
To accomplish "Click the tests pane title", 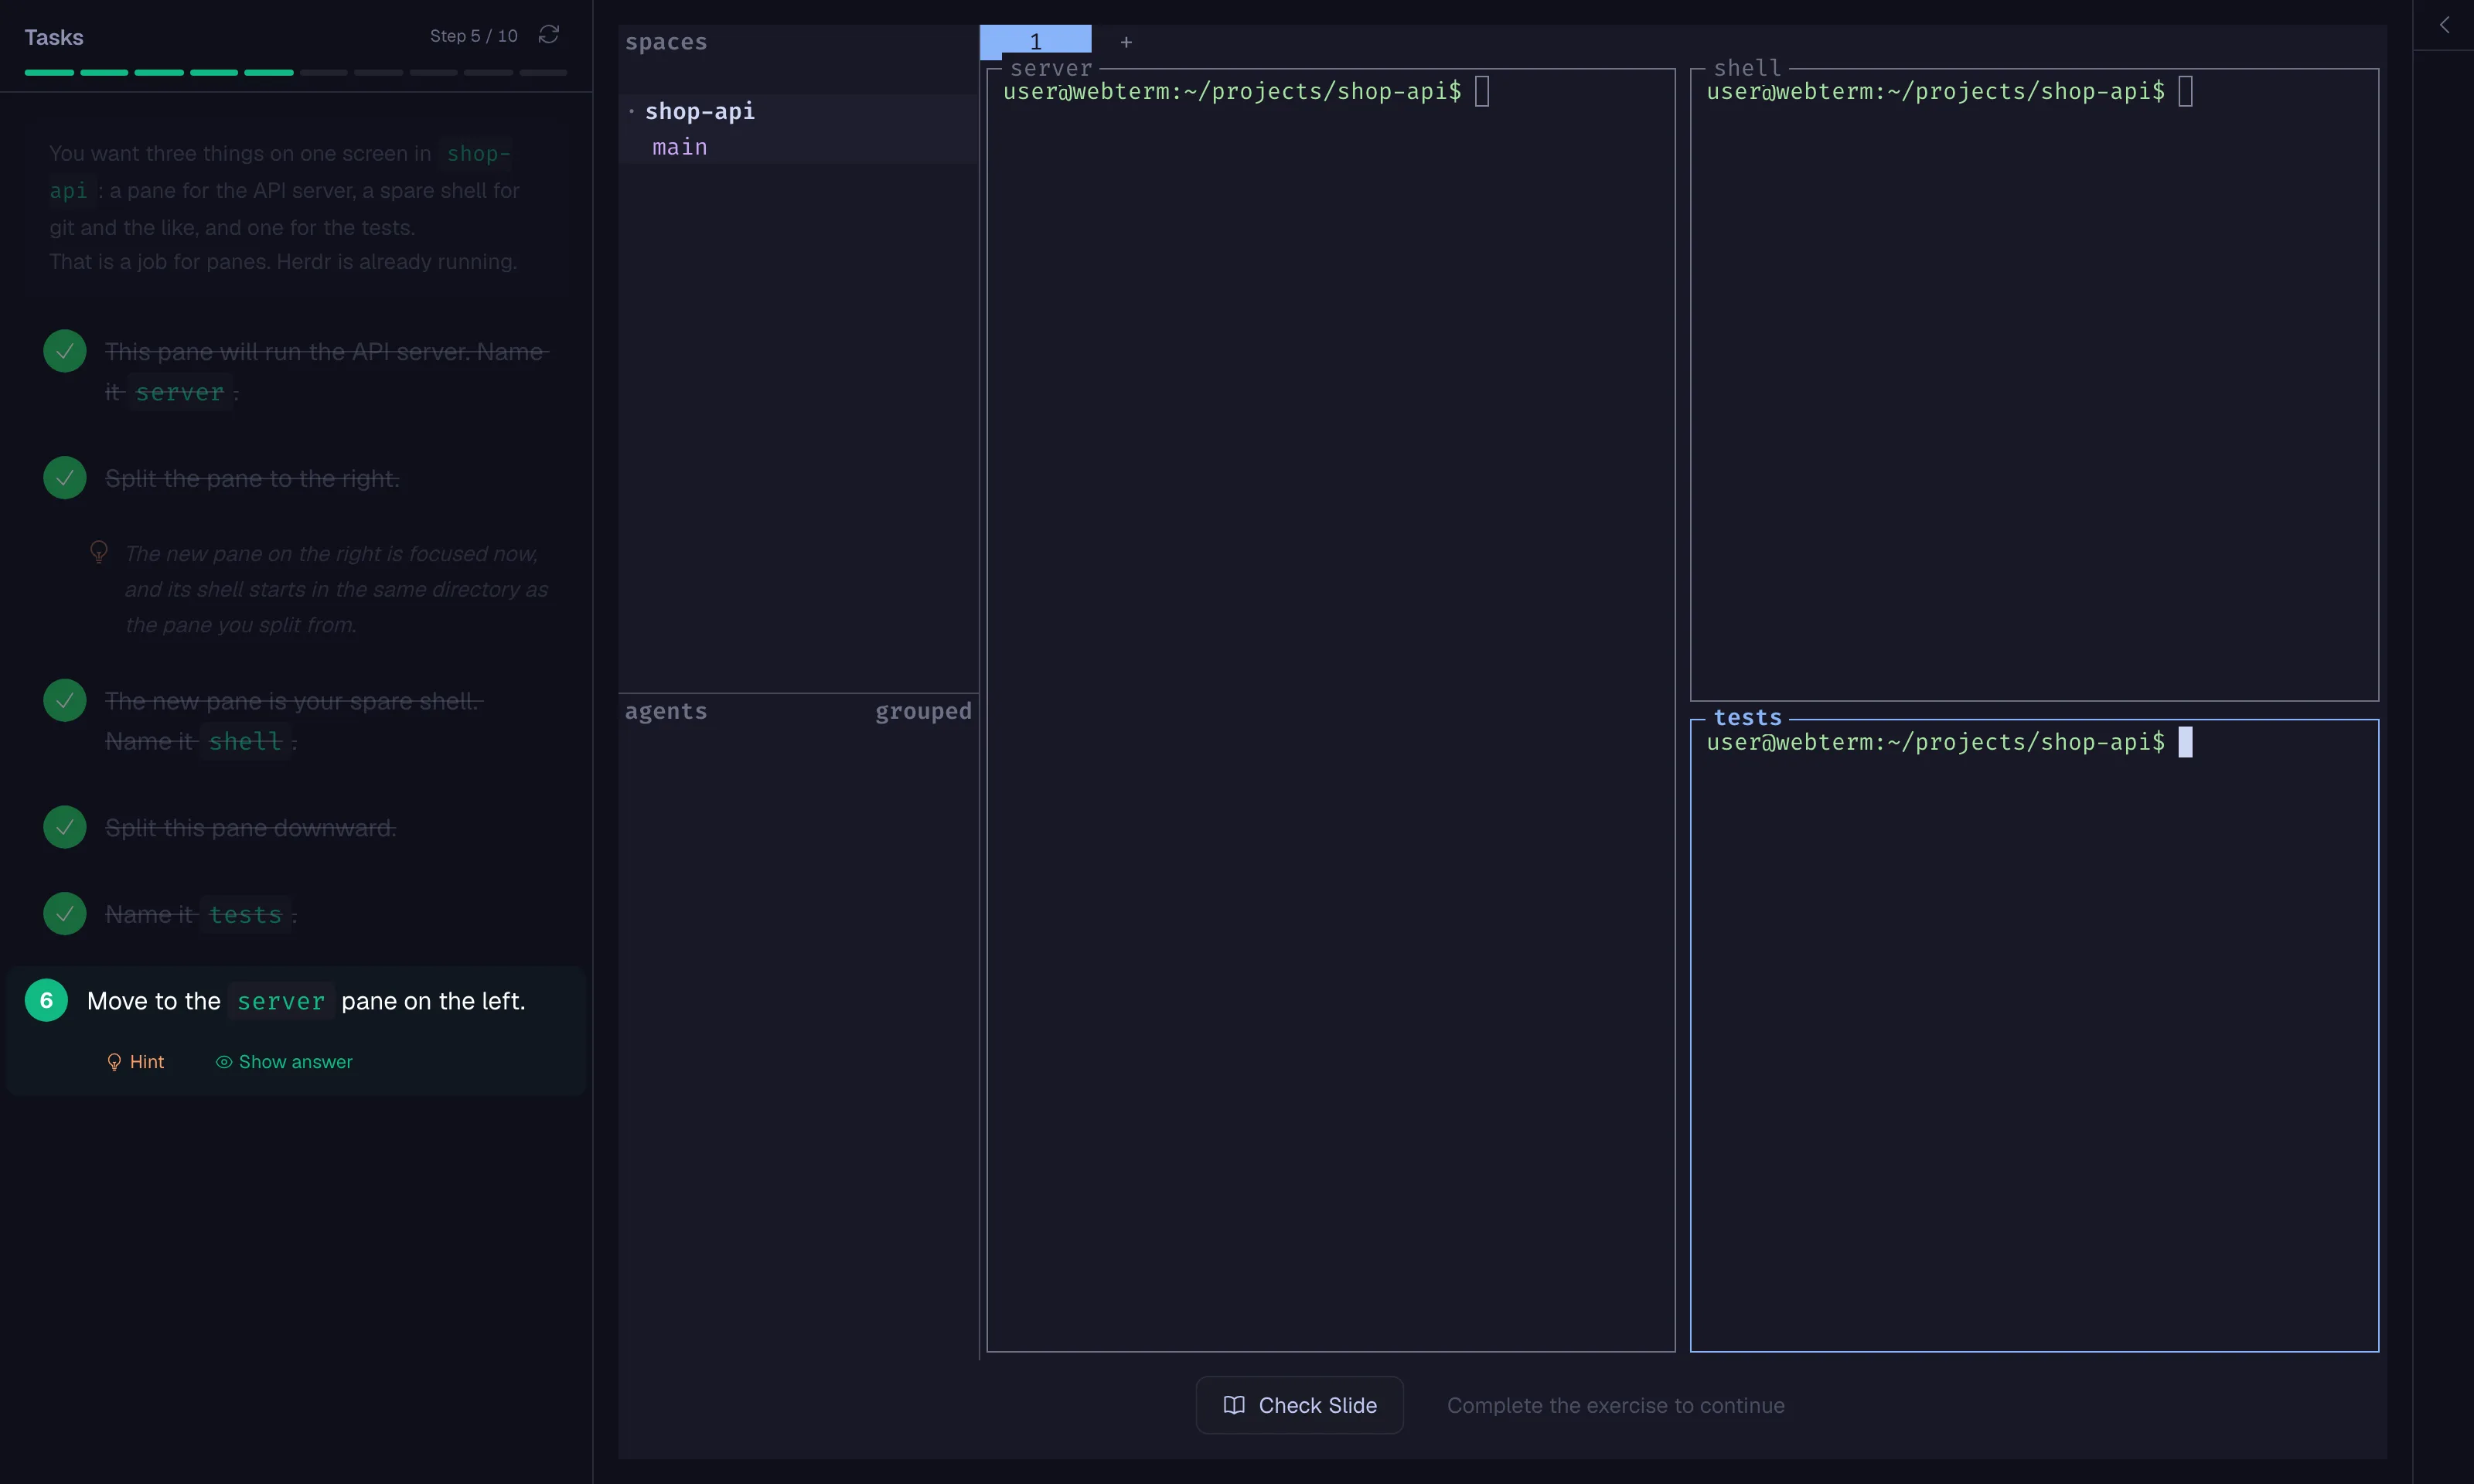I will coord(1747,718).
